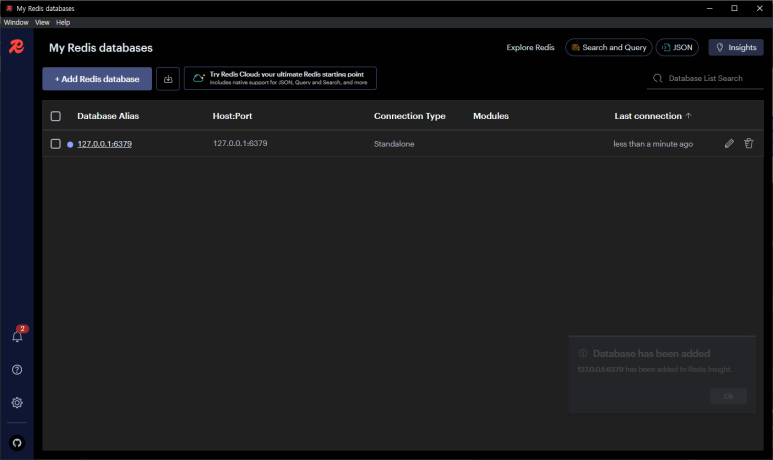
Task: Toggle the Insights panel button
Action: tap(736, 47)
